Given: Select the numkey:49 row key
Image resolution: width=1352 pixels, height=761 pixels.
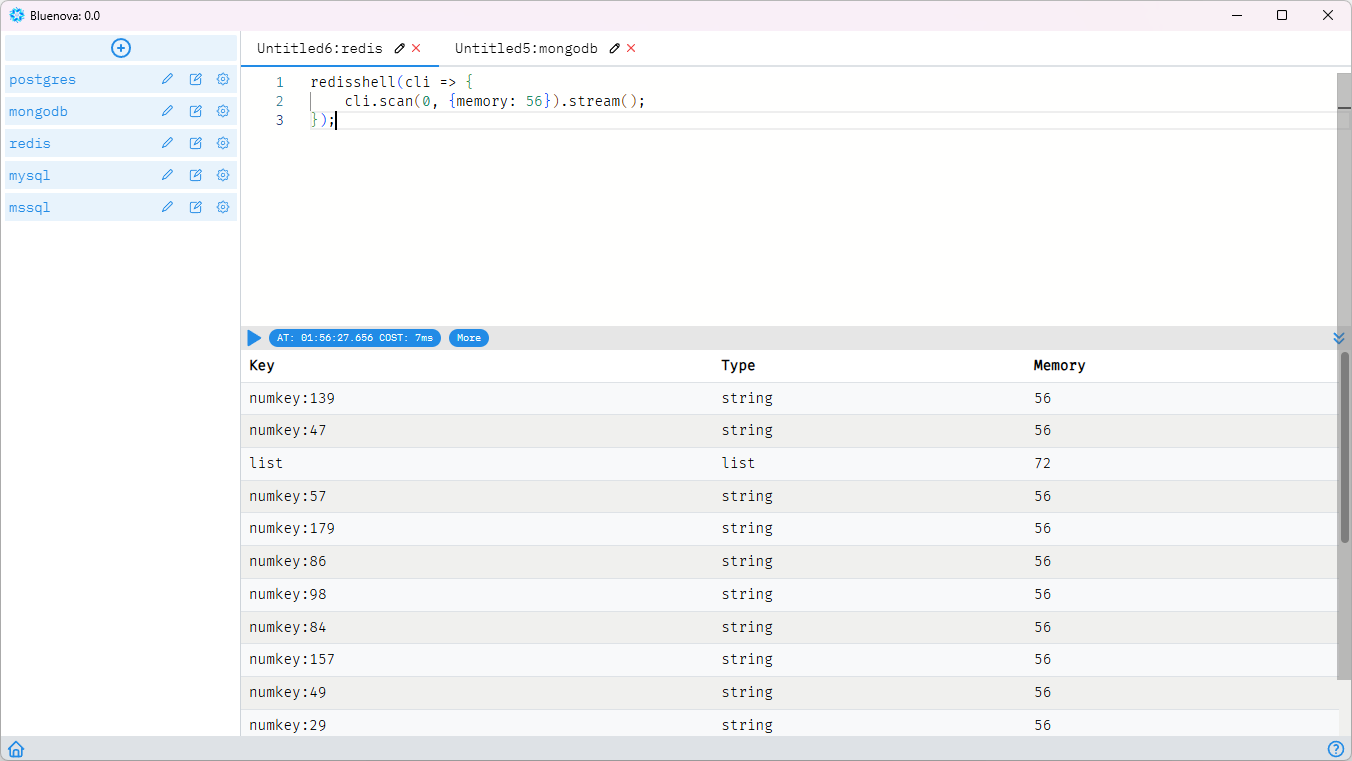Looking at the screenshot, I should [288, 692].
